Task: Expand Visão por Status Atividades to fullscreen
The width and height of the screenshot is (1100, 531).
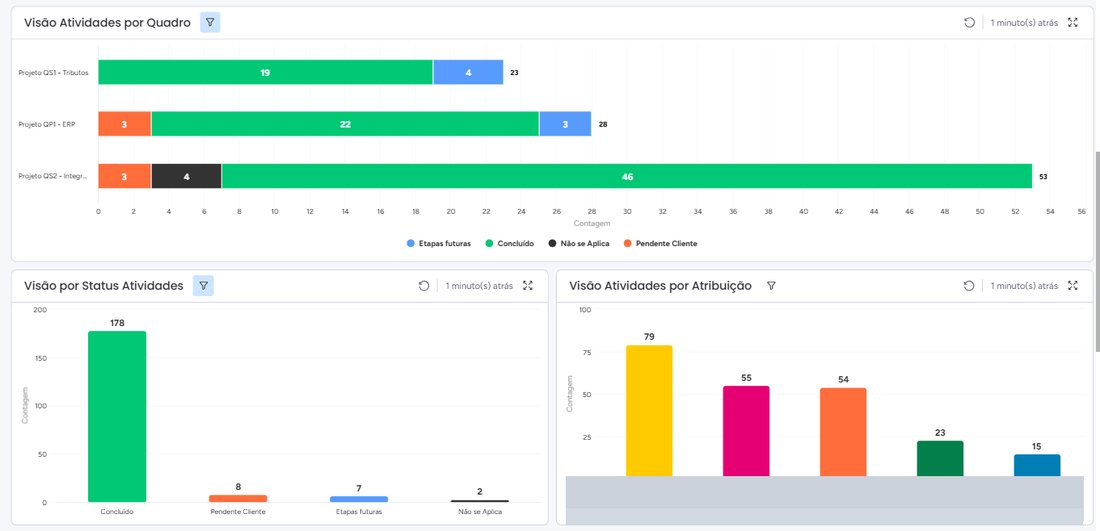Action: point(528,285)
